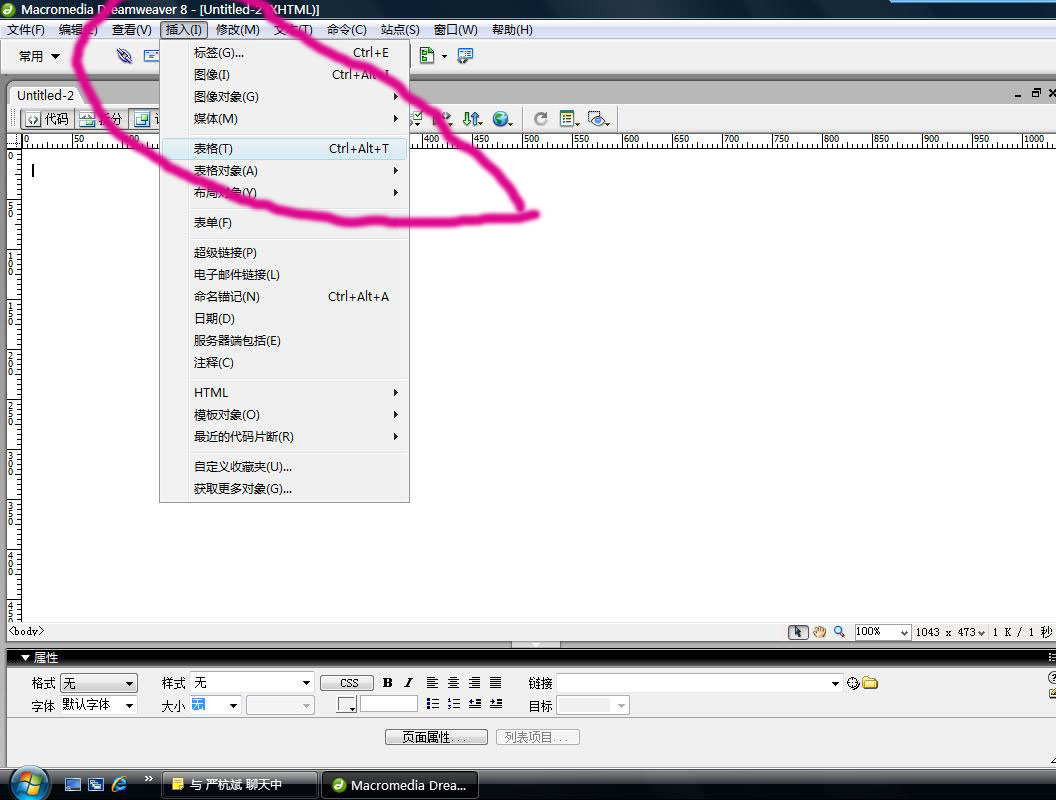
Task: Activate the Zoom magnifier tool in status bar
Action: pyautogui.click(x=839, y=632)
